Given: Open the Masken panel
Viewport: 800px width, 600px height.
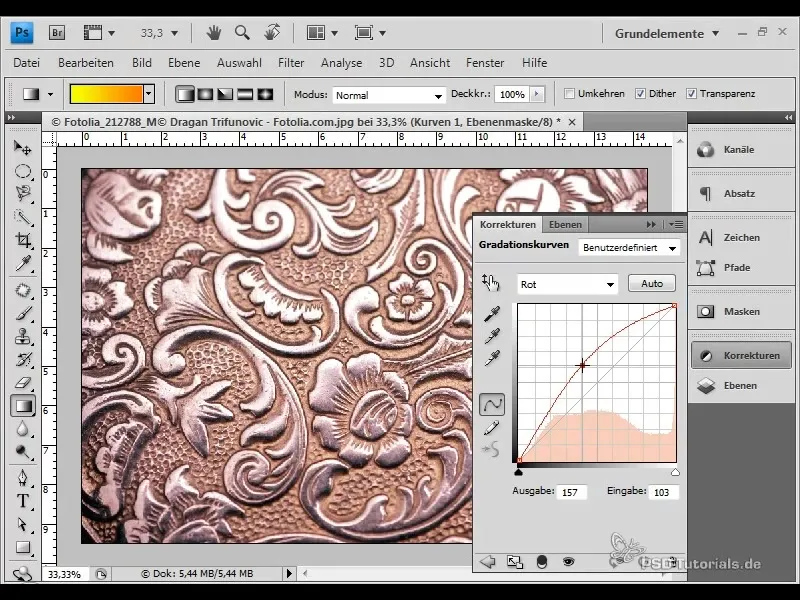Looking at the screenshot, I should [741, 311].
